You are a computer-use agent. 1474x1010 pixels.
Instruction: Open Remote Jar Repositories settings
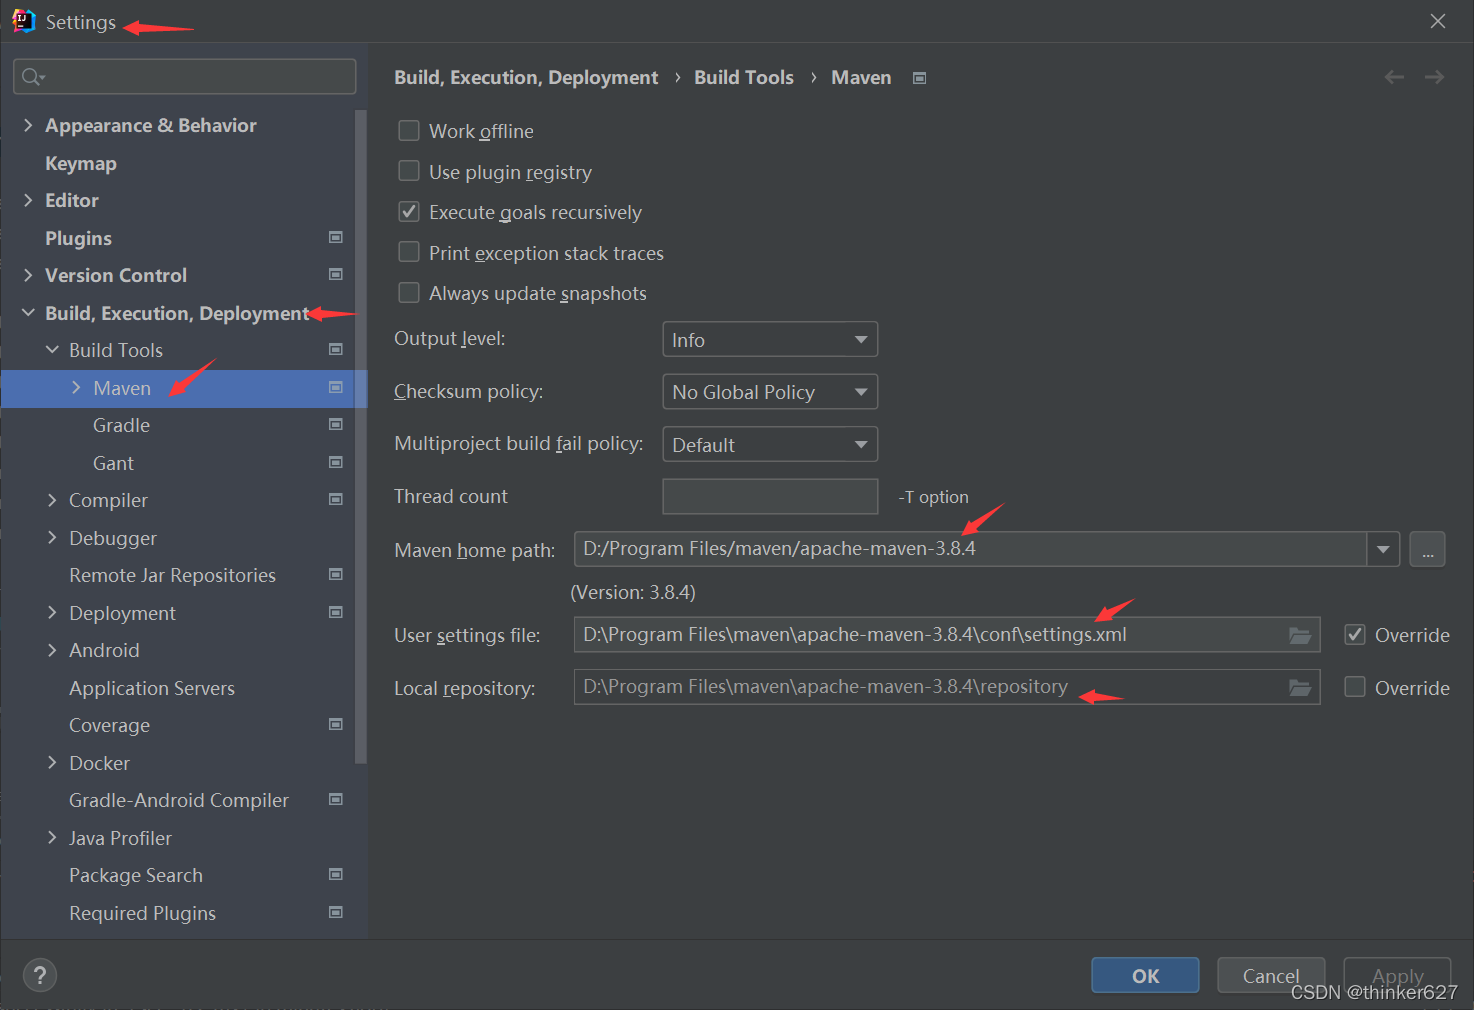[x=172, y=575]
